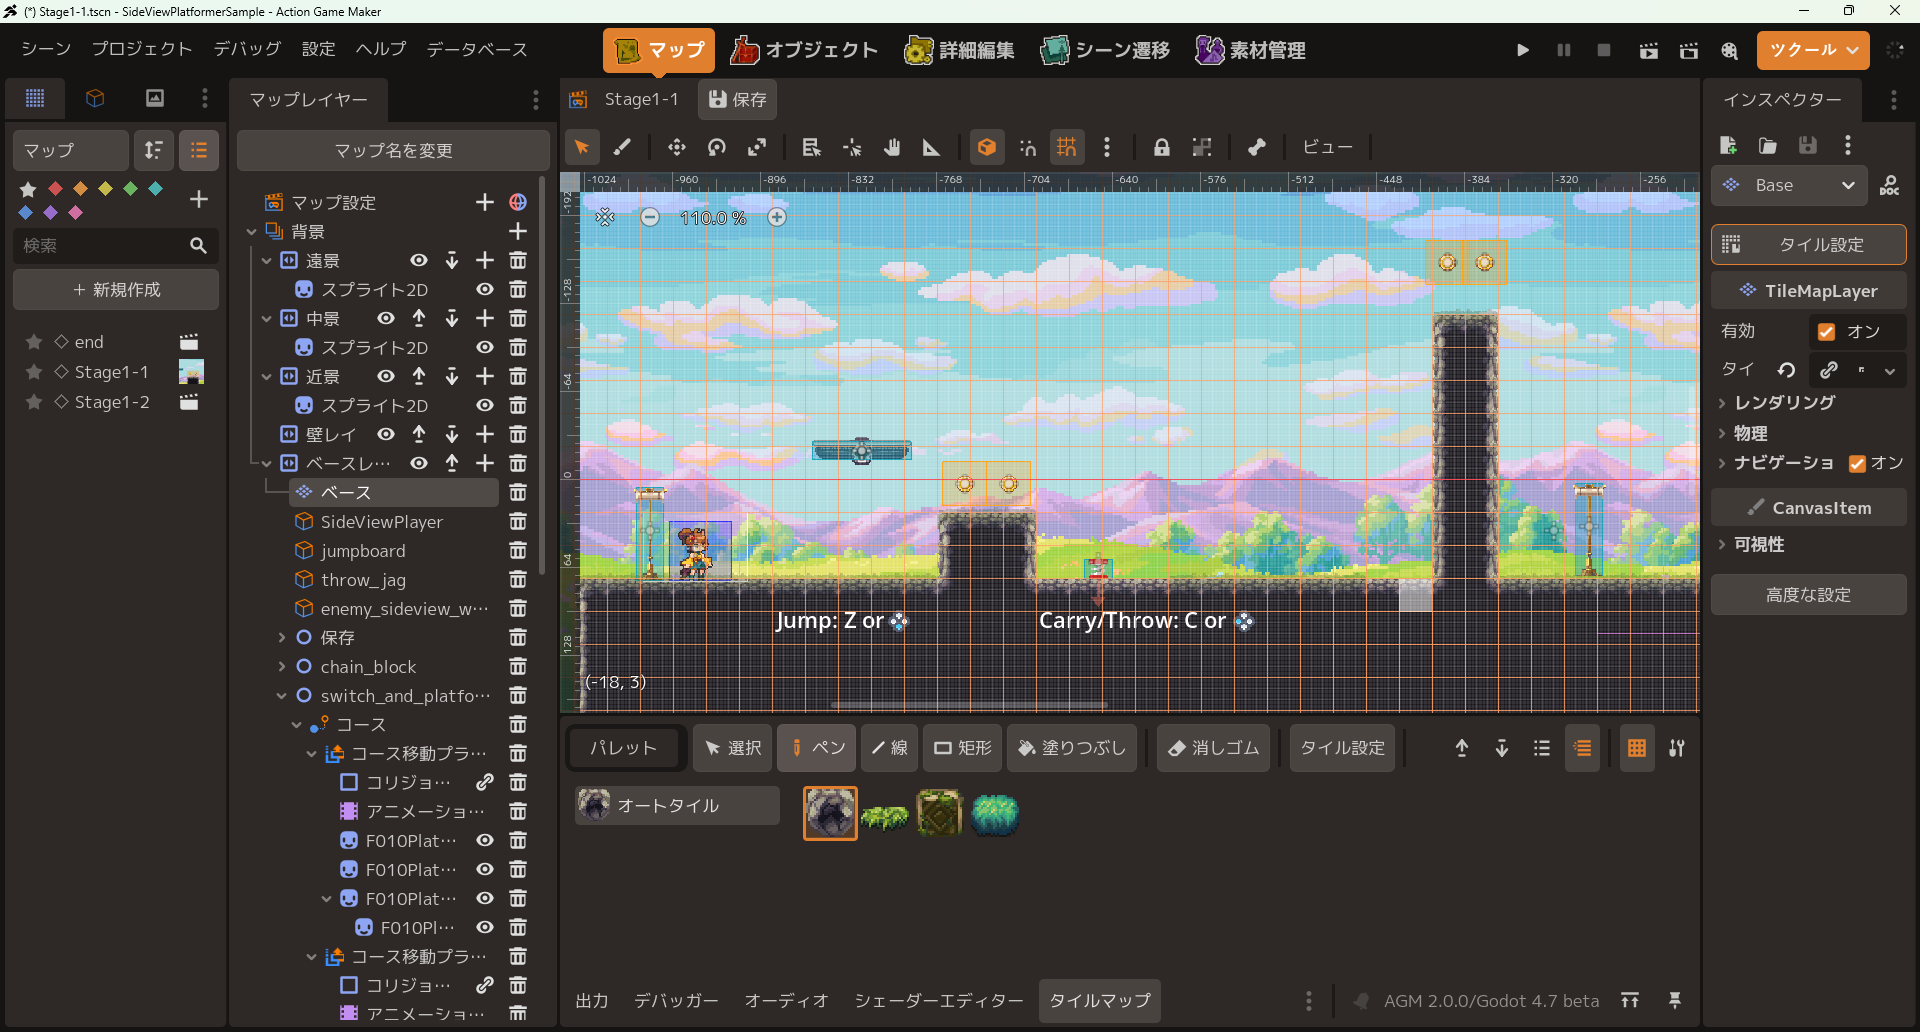
Task: Click the play scene button
Action: [1522, 50]
